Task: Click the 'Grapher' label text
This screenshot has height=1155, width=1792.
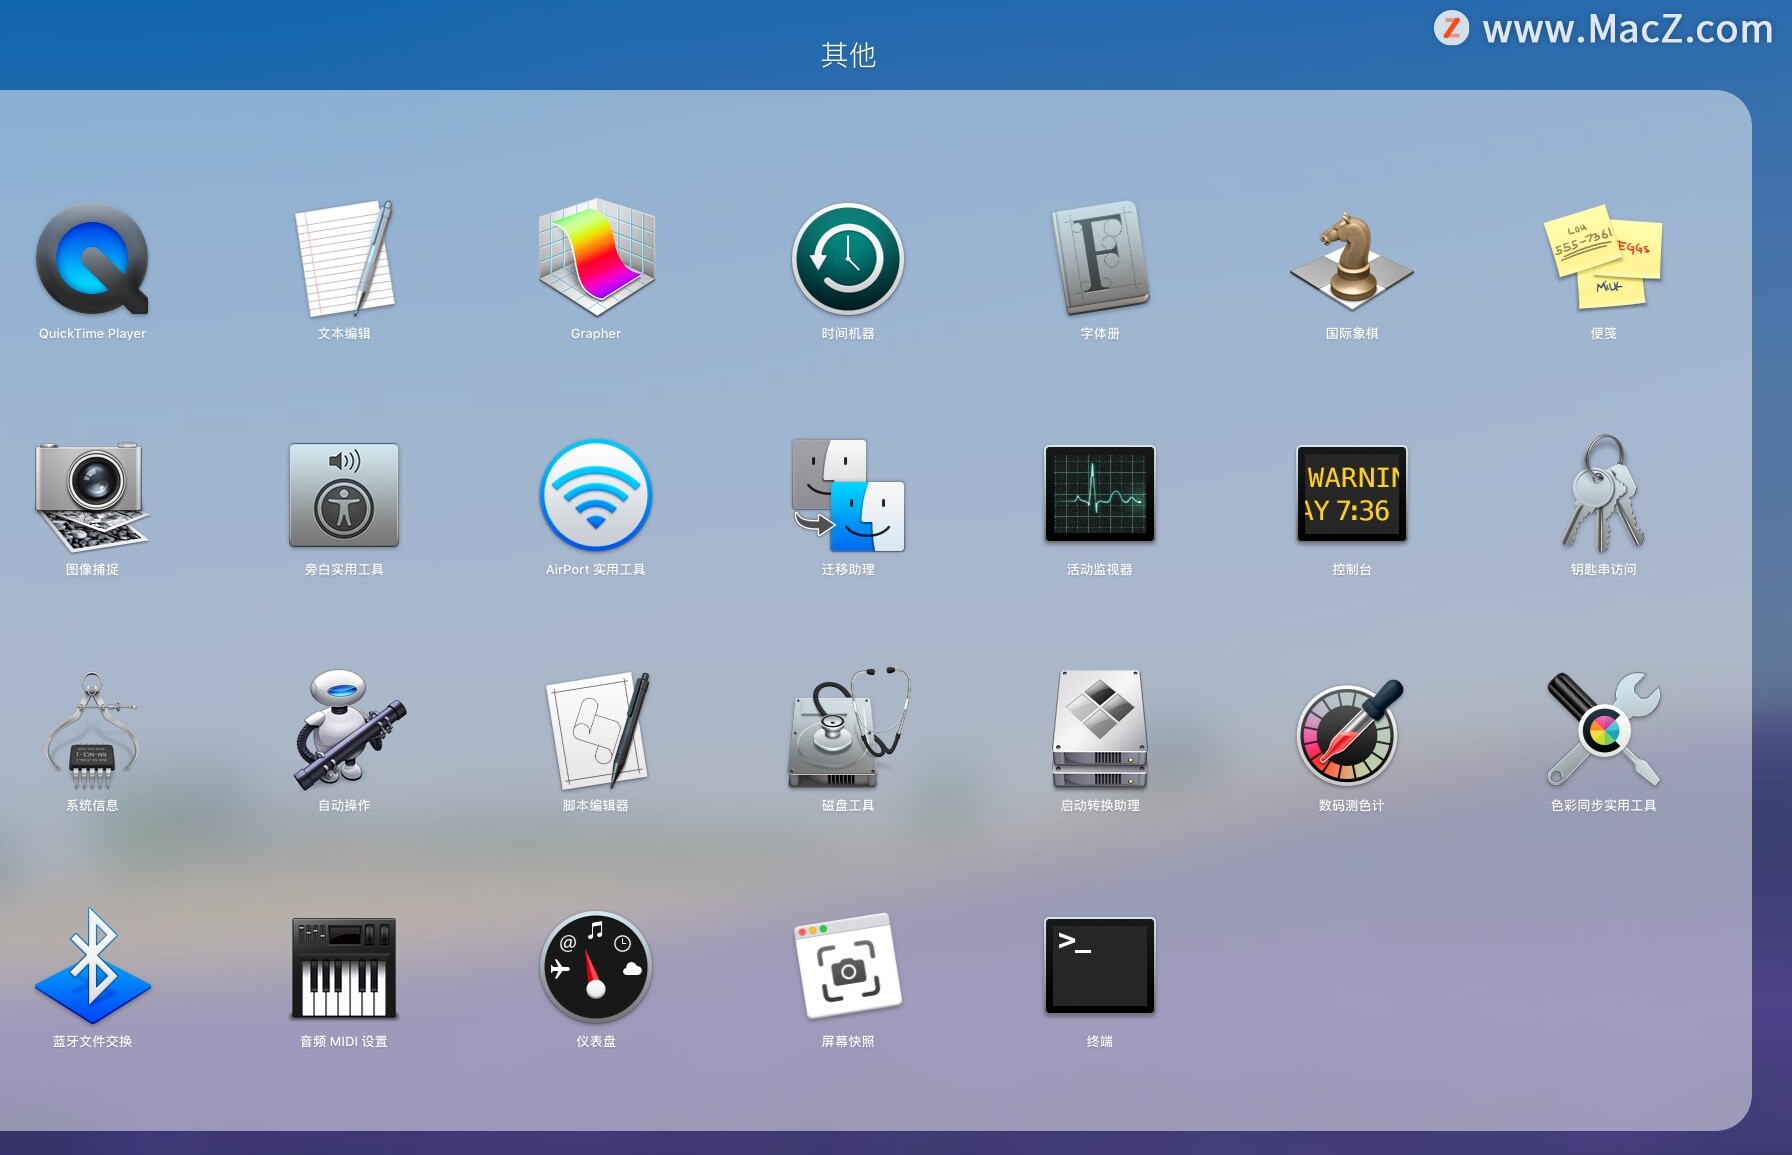Action: point(596,333)
